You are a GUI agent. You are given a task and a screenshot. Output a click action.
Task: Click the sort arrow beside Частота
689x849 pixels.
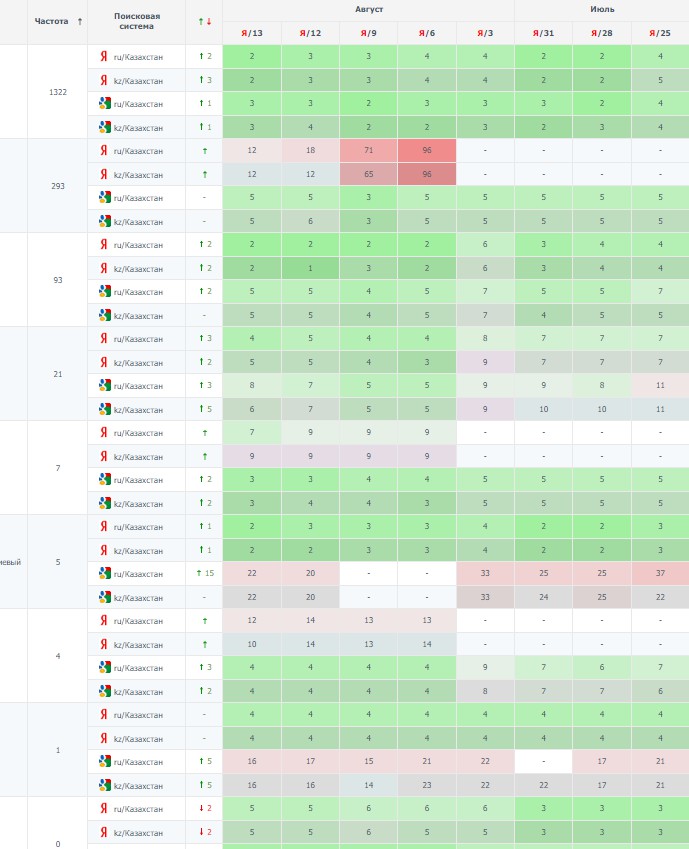80,22
